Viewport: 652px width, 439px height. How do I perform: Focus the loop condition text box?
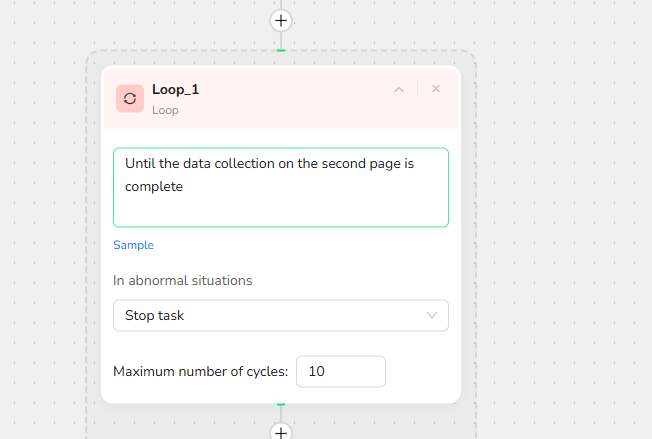[x=280, y=200]
